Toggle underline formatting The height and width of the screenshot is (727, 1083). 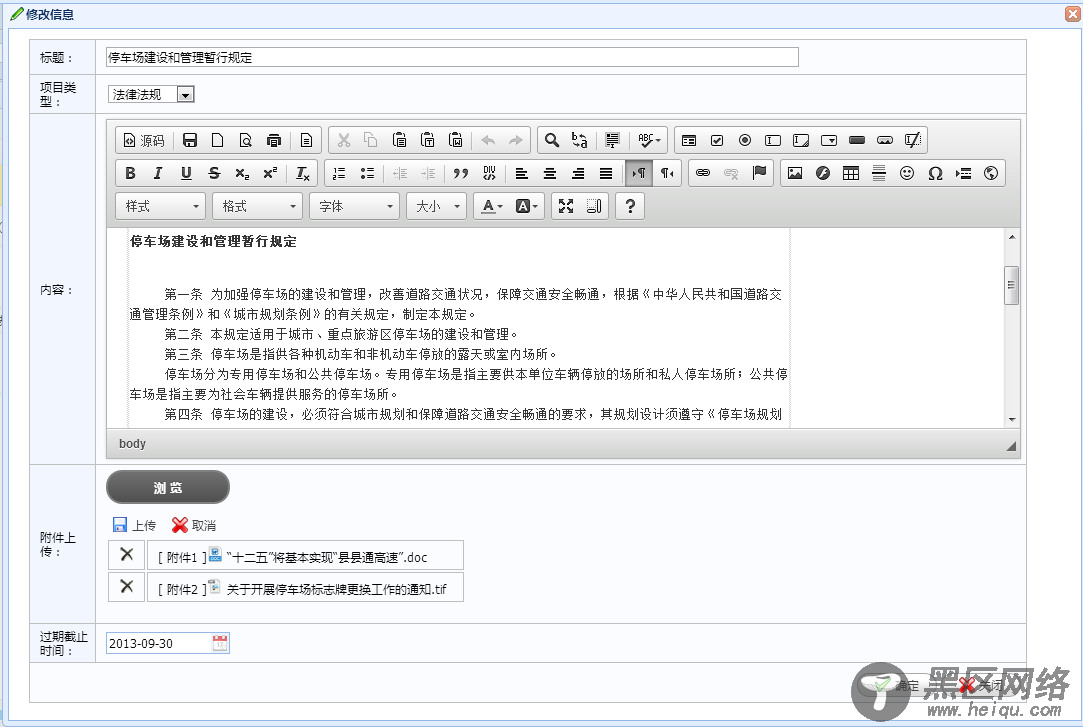[x=186, y=173]
